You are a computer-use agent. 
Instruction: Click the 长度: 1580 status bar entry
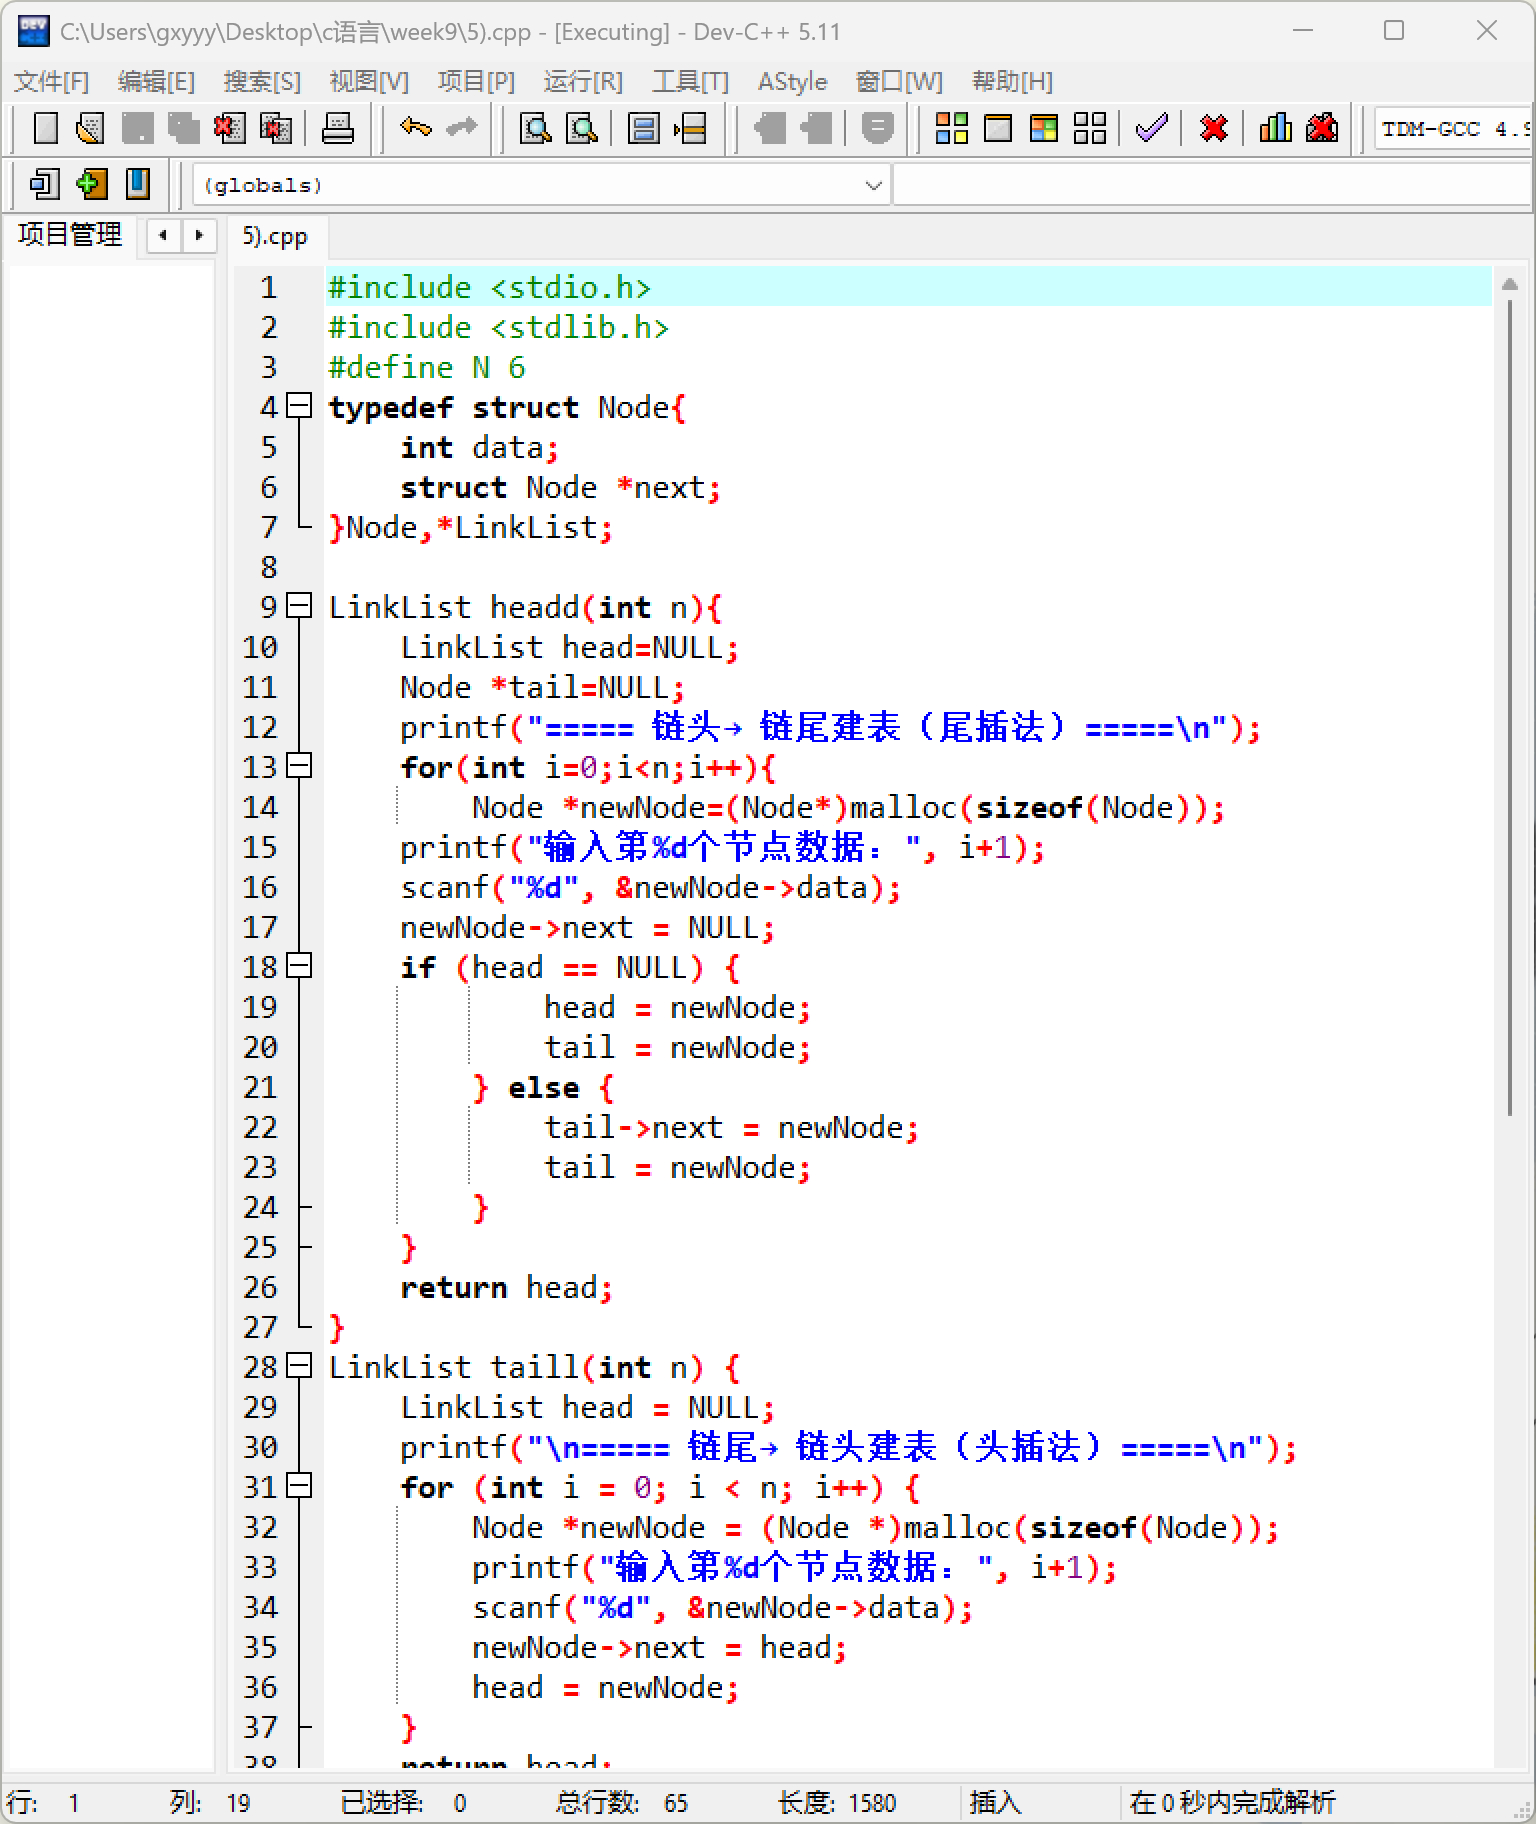pos(837,1803)
